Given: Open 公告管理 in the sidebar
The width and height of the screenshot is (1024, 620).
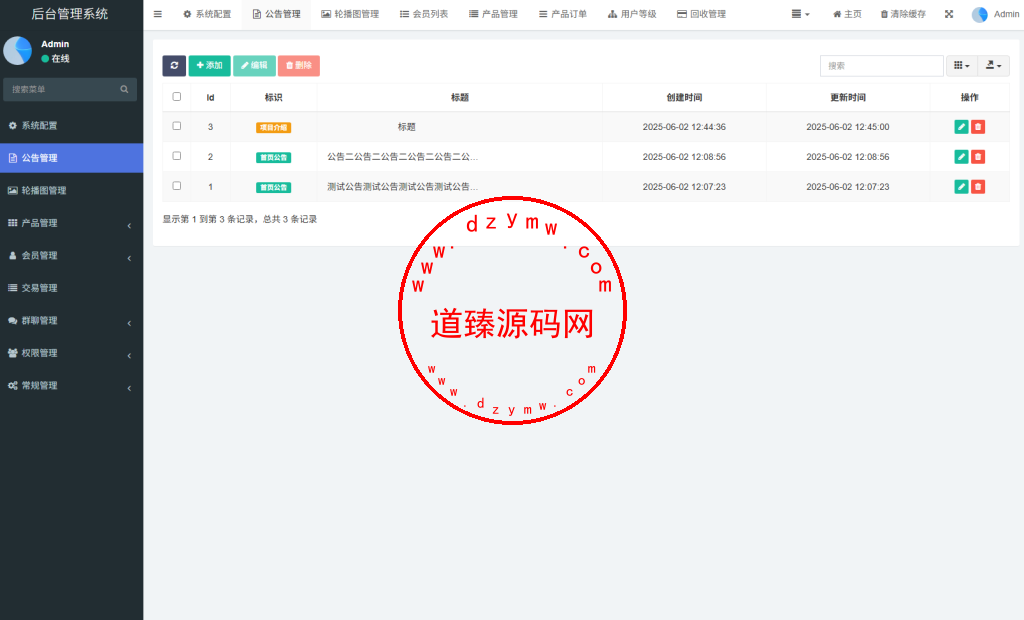Looking at the screenshot, I should point(71,158).
